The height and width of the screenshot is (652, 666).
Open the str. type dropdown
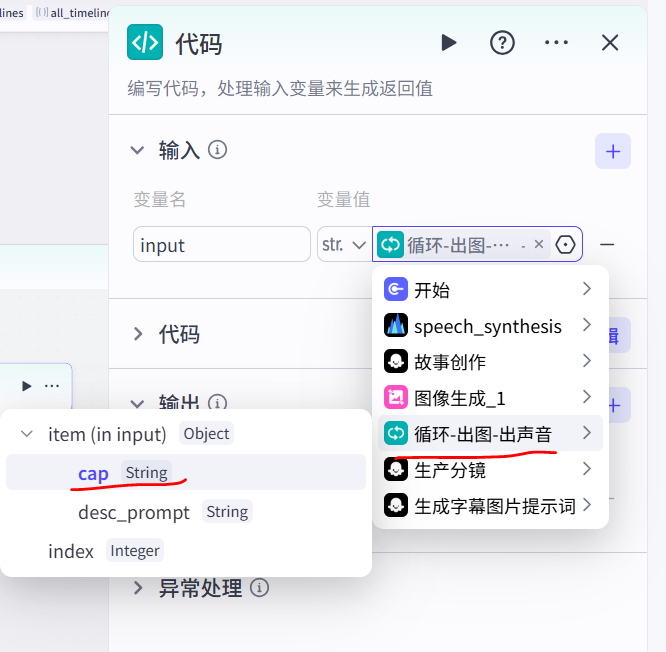[x=344, y=244]
